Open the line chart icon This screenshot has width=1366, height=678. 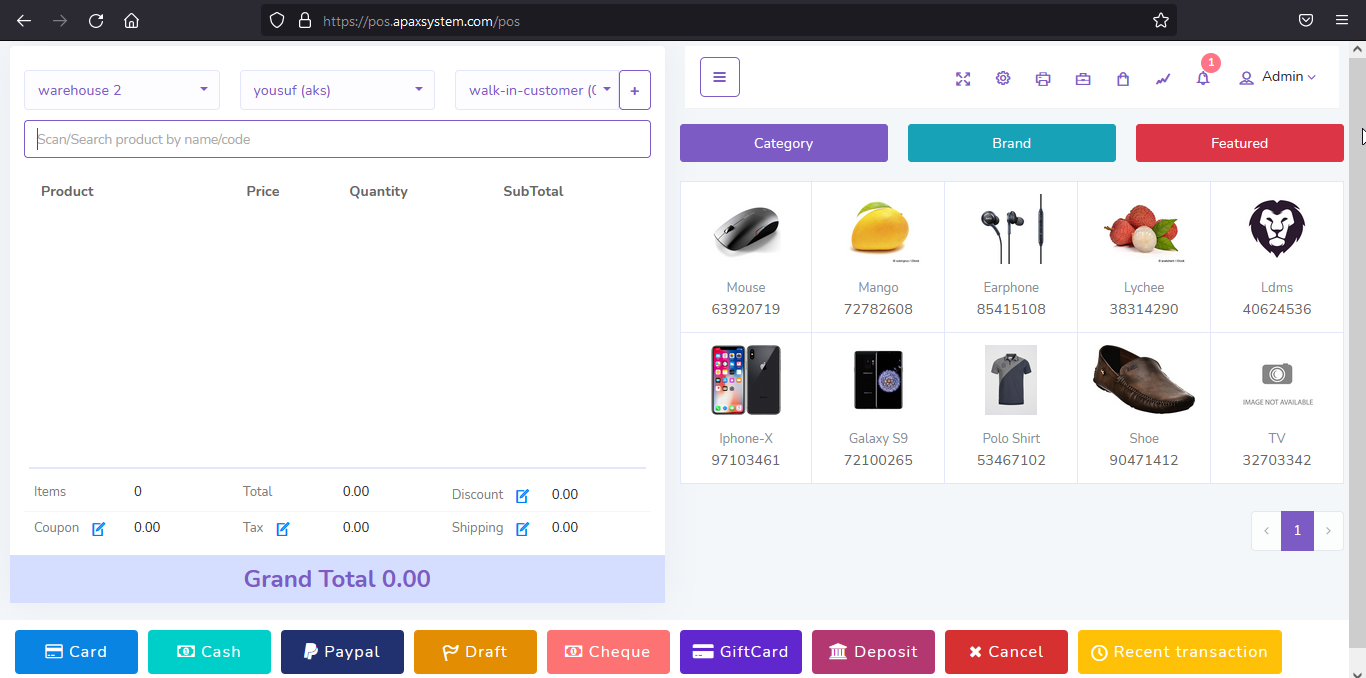(x=1163, y=79)
